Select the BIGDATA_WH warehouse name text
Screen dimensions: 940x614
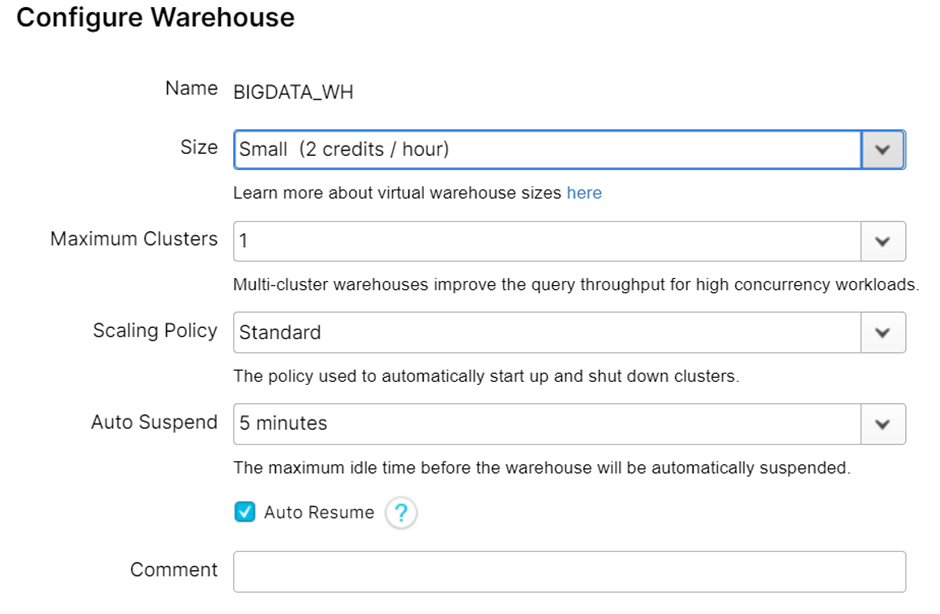pos(293,93)
